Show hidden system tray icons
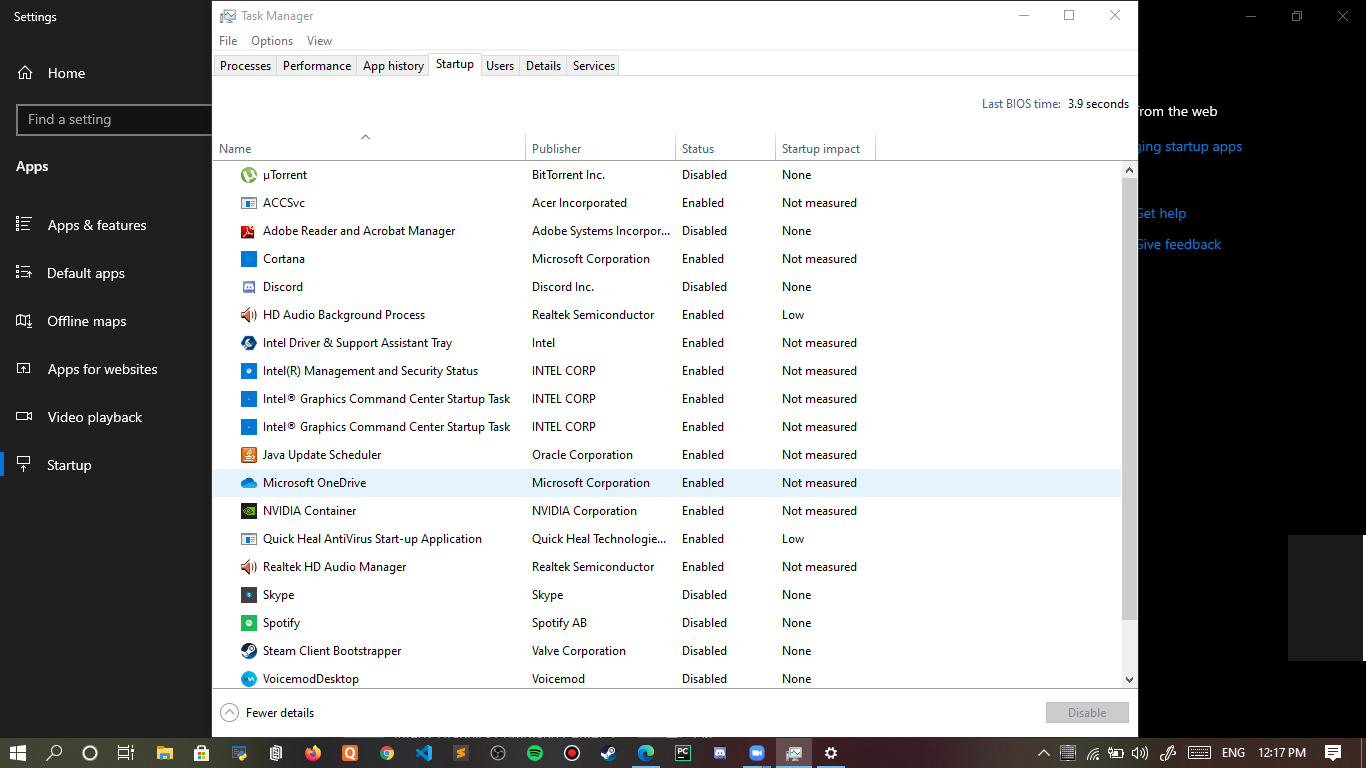The width and height of the screenshot is (1366, 768). pos(1044,753)
